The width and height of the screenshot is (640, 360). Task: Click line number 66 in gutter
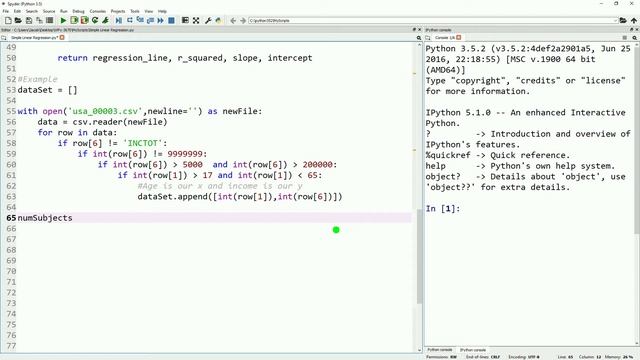click(11, 229)
